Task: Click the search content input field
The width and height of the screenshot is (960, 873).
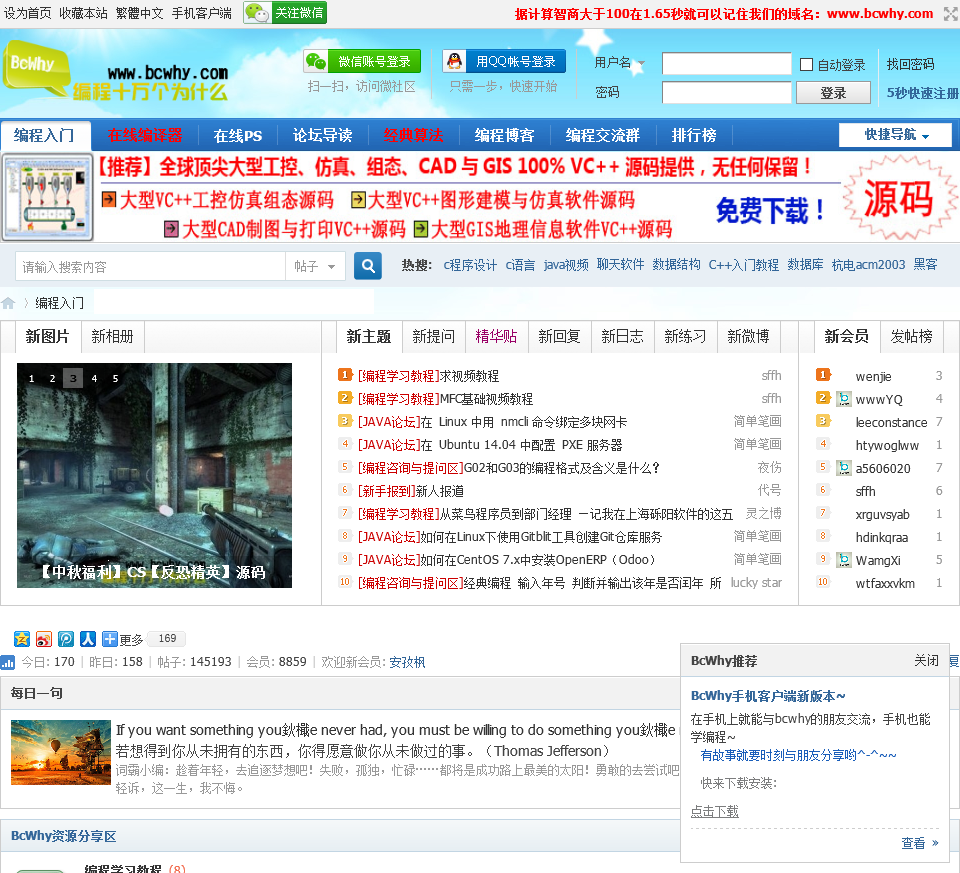Action: [x=150, y=266]
